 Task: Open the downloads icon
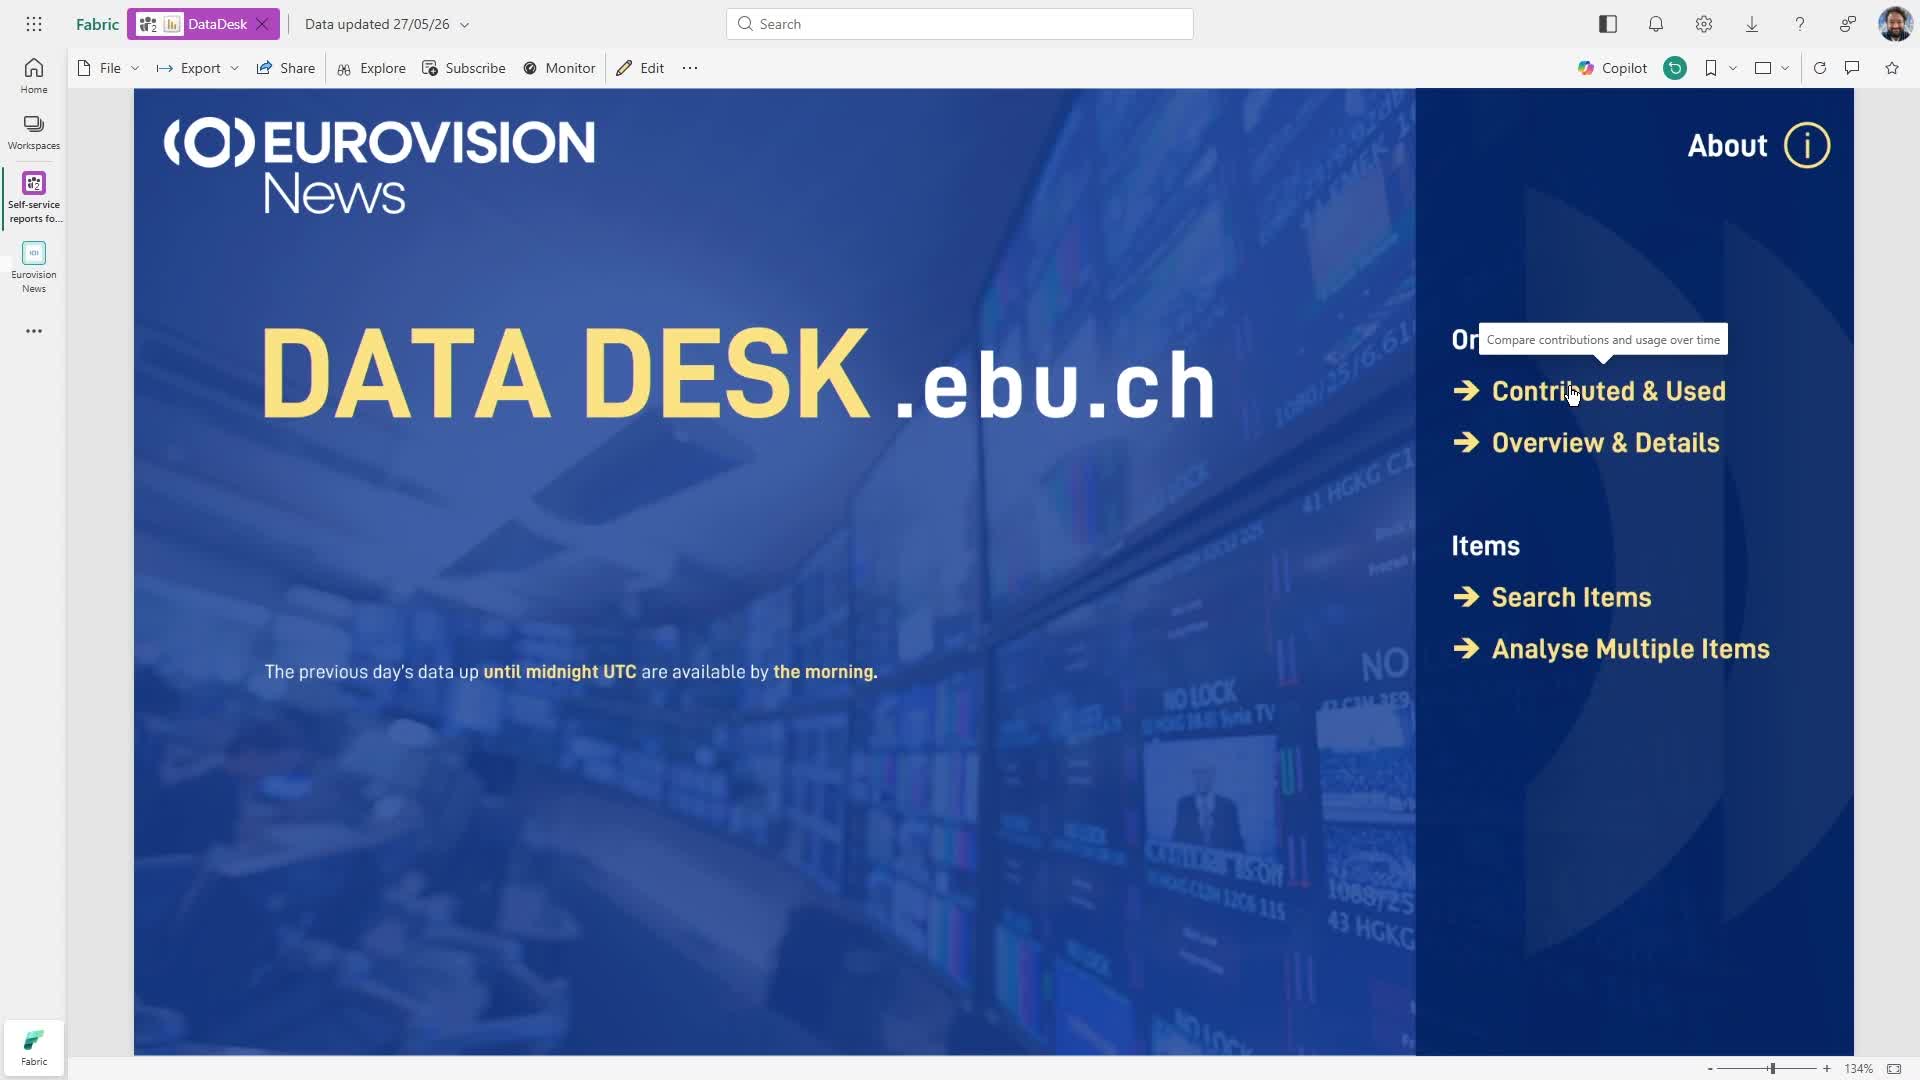click(1752, 24)
